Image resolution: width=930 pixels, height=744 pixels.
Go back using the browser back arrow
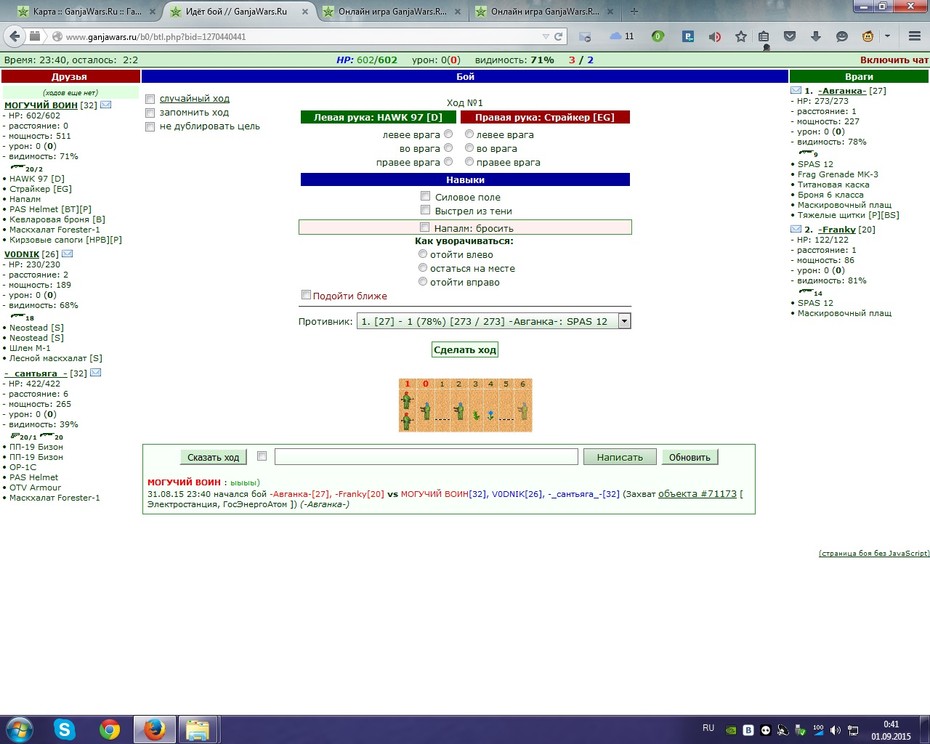tap(14, 36)
